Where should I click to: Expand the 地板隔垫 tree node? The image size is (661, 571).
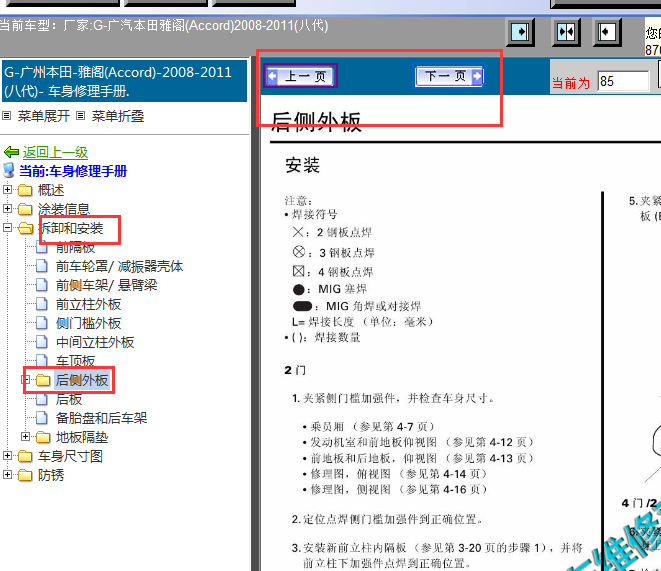click(25, 437)
